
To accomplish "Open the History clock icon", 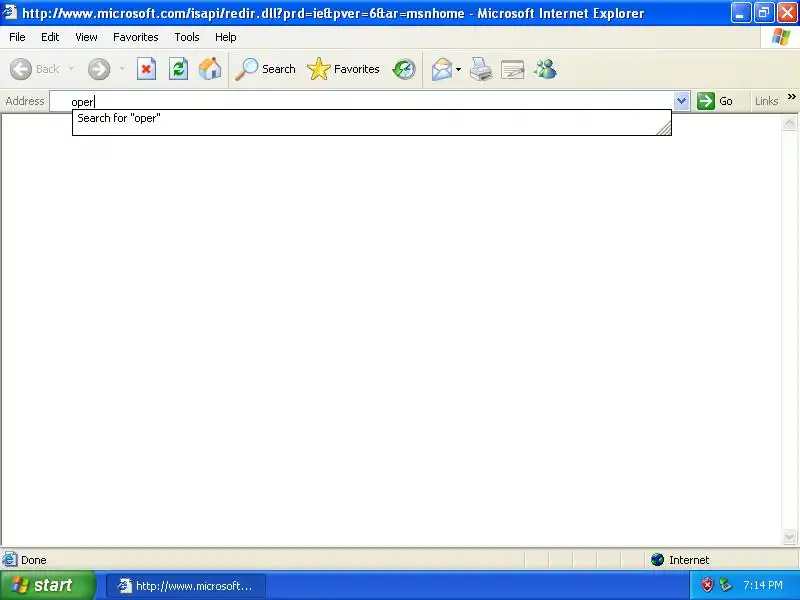I will (404, 69).
